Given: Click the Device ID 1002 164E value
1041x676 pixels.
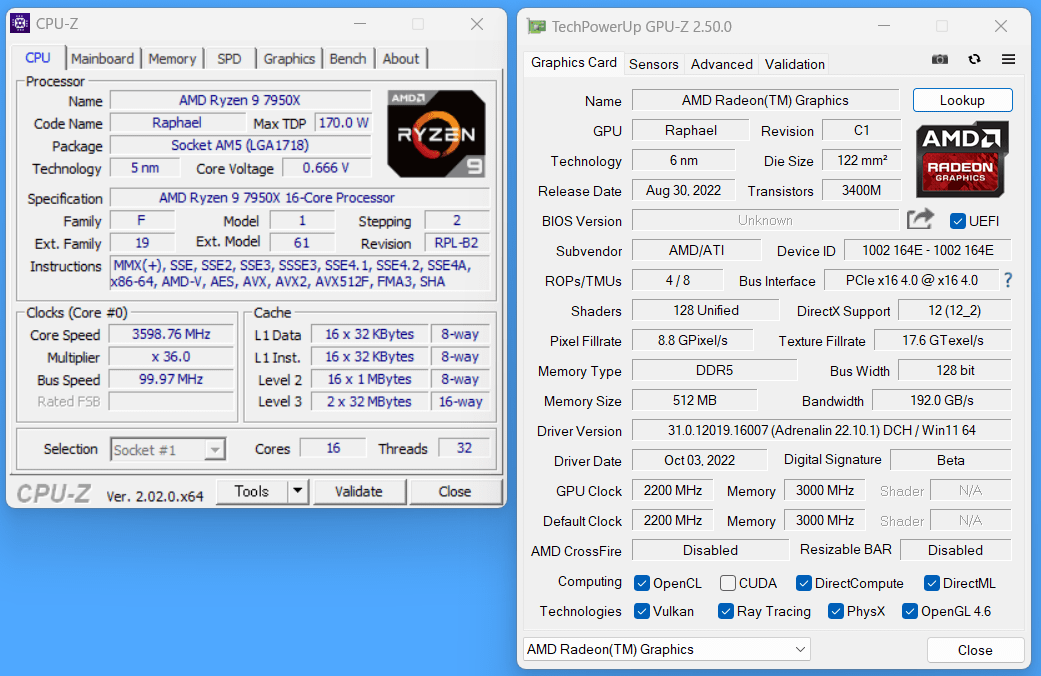Looking at the screenshot, I should pyautogui.click(x=927, y=250).
